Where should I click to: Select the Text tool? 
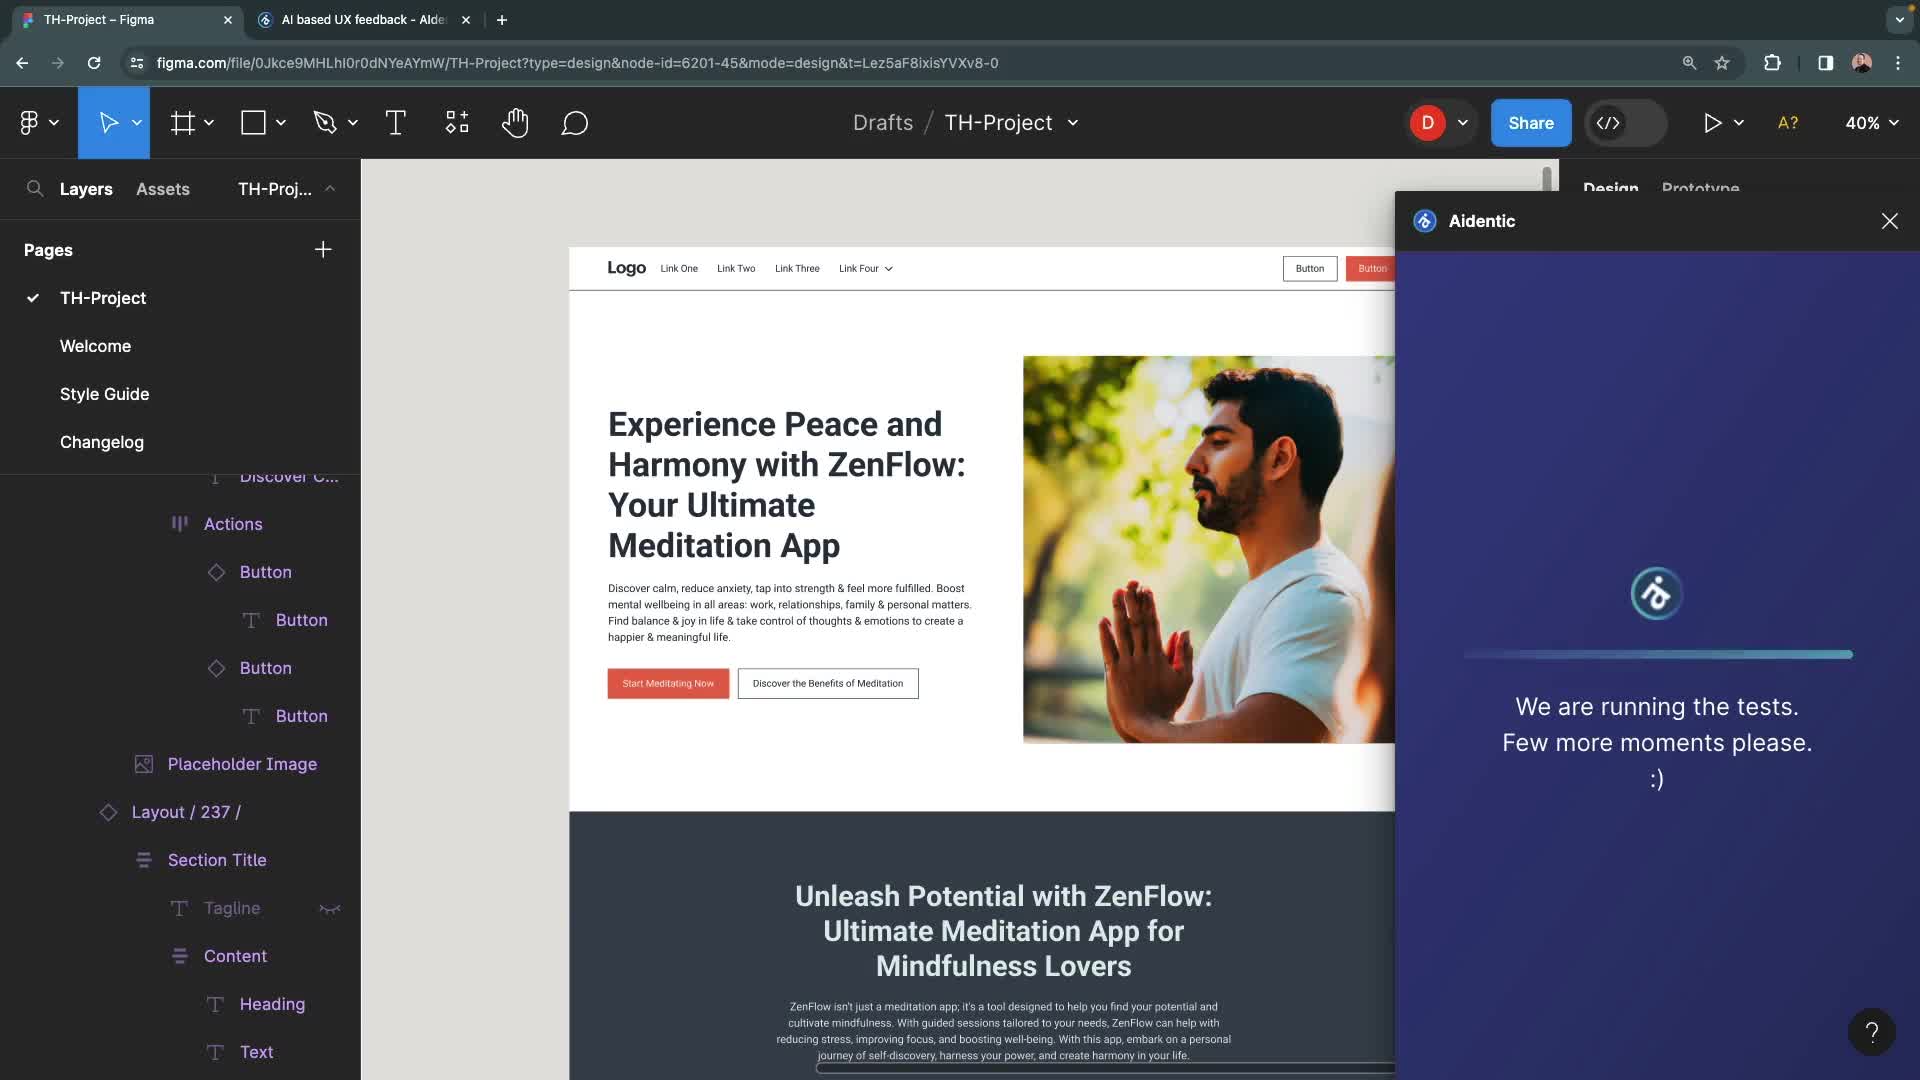coord(395,122)
